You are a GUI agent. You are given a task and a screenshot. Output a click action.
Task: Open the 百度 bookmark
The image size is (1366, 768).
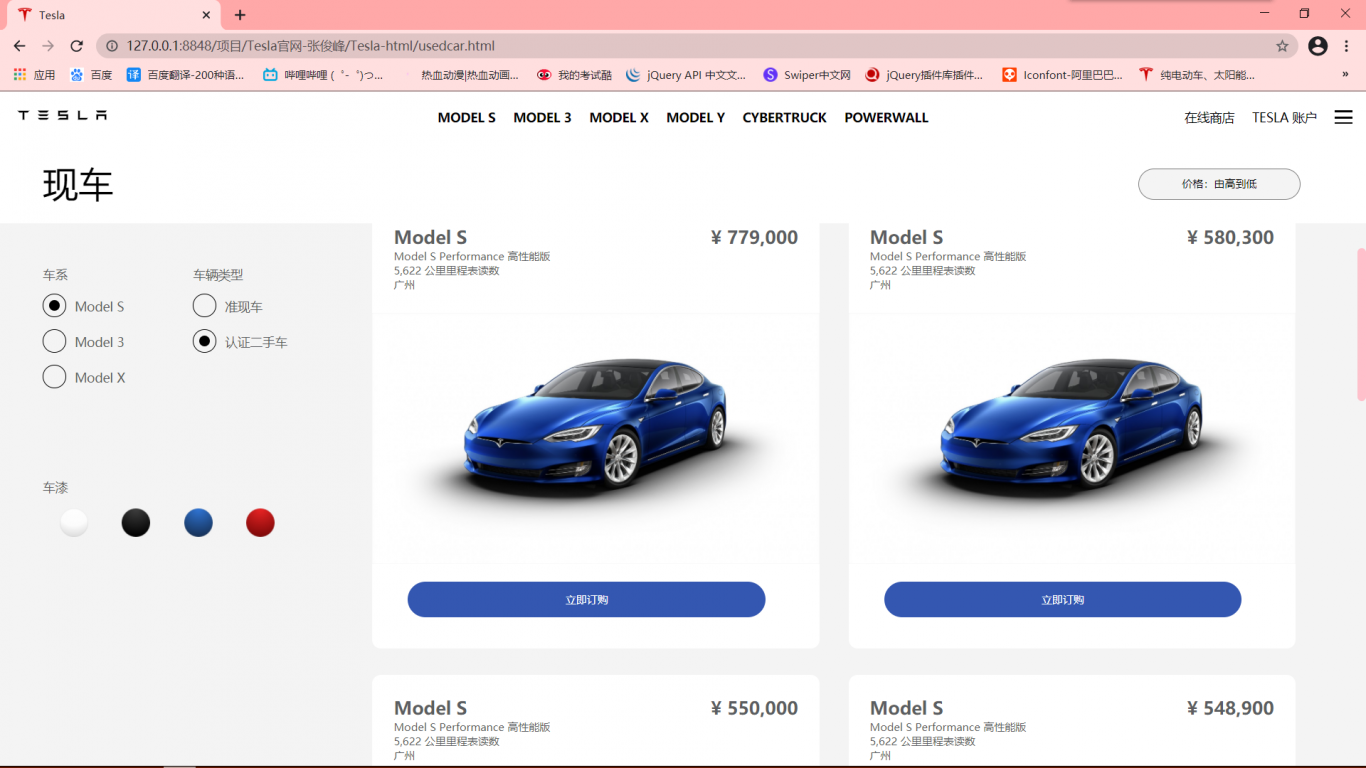click(91, 75)
